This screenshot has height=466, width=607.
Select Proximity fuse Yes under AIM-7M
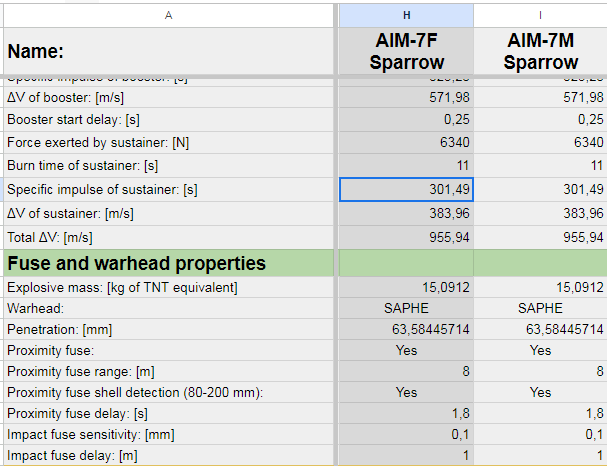[540, 350]
